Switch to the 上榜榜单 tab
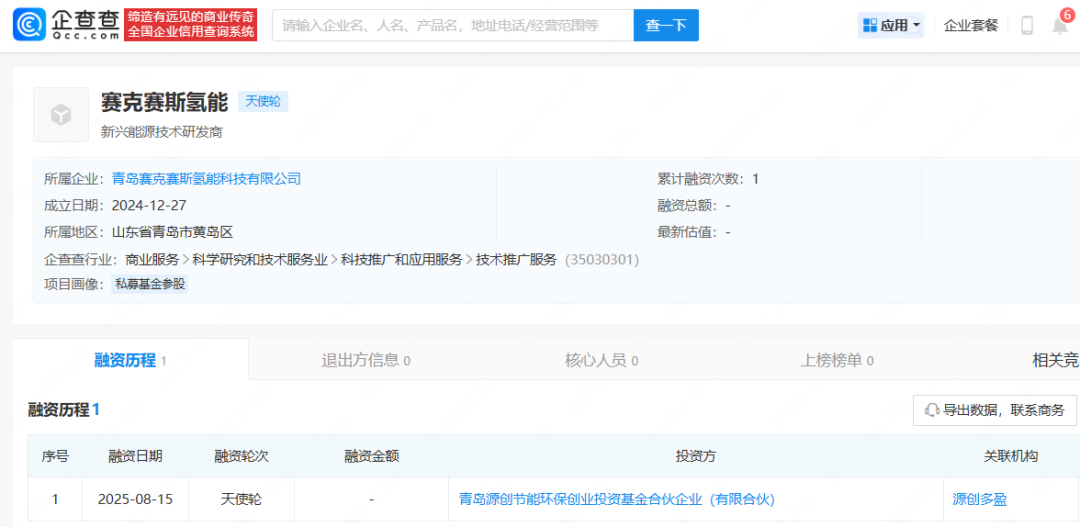 [837, 360]
